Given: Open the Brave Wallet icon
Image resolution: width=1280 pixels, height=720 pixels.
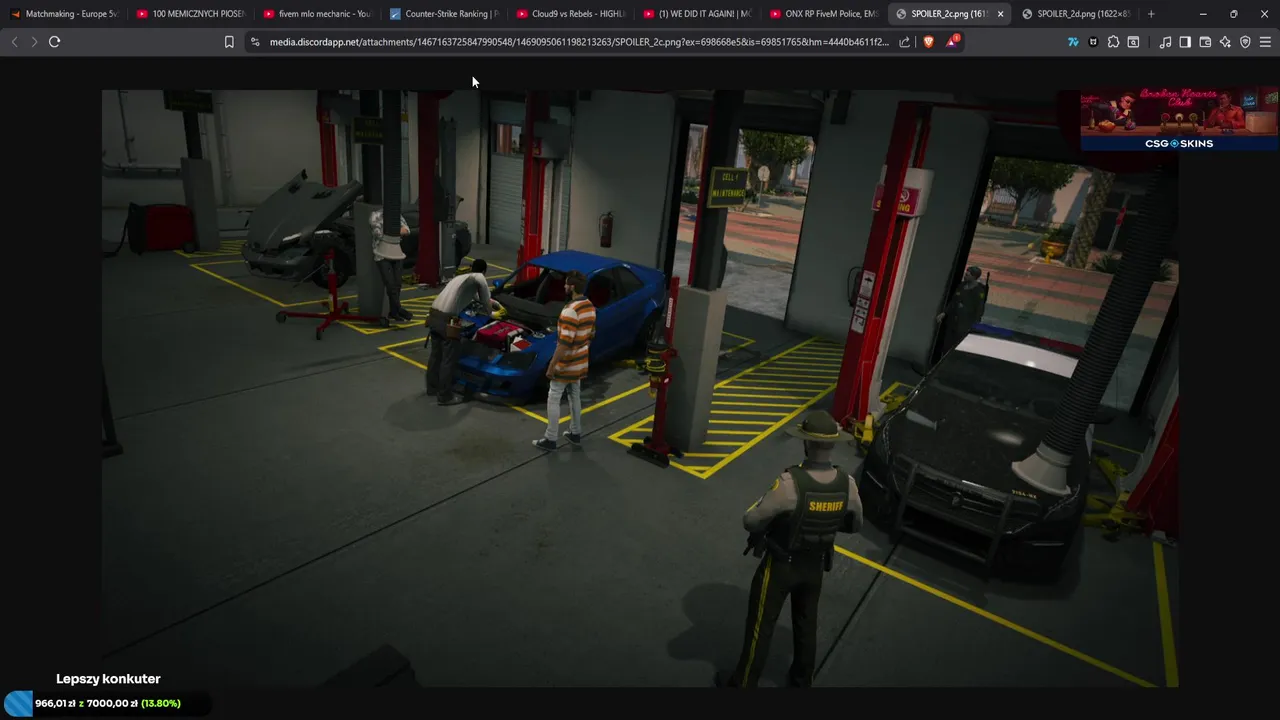Looking at the screenshot, I should 1205,42.
